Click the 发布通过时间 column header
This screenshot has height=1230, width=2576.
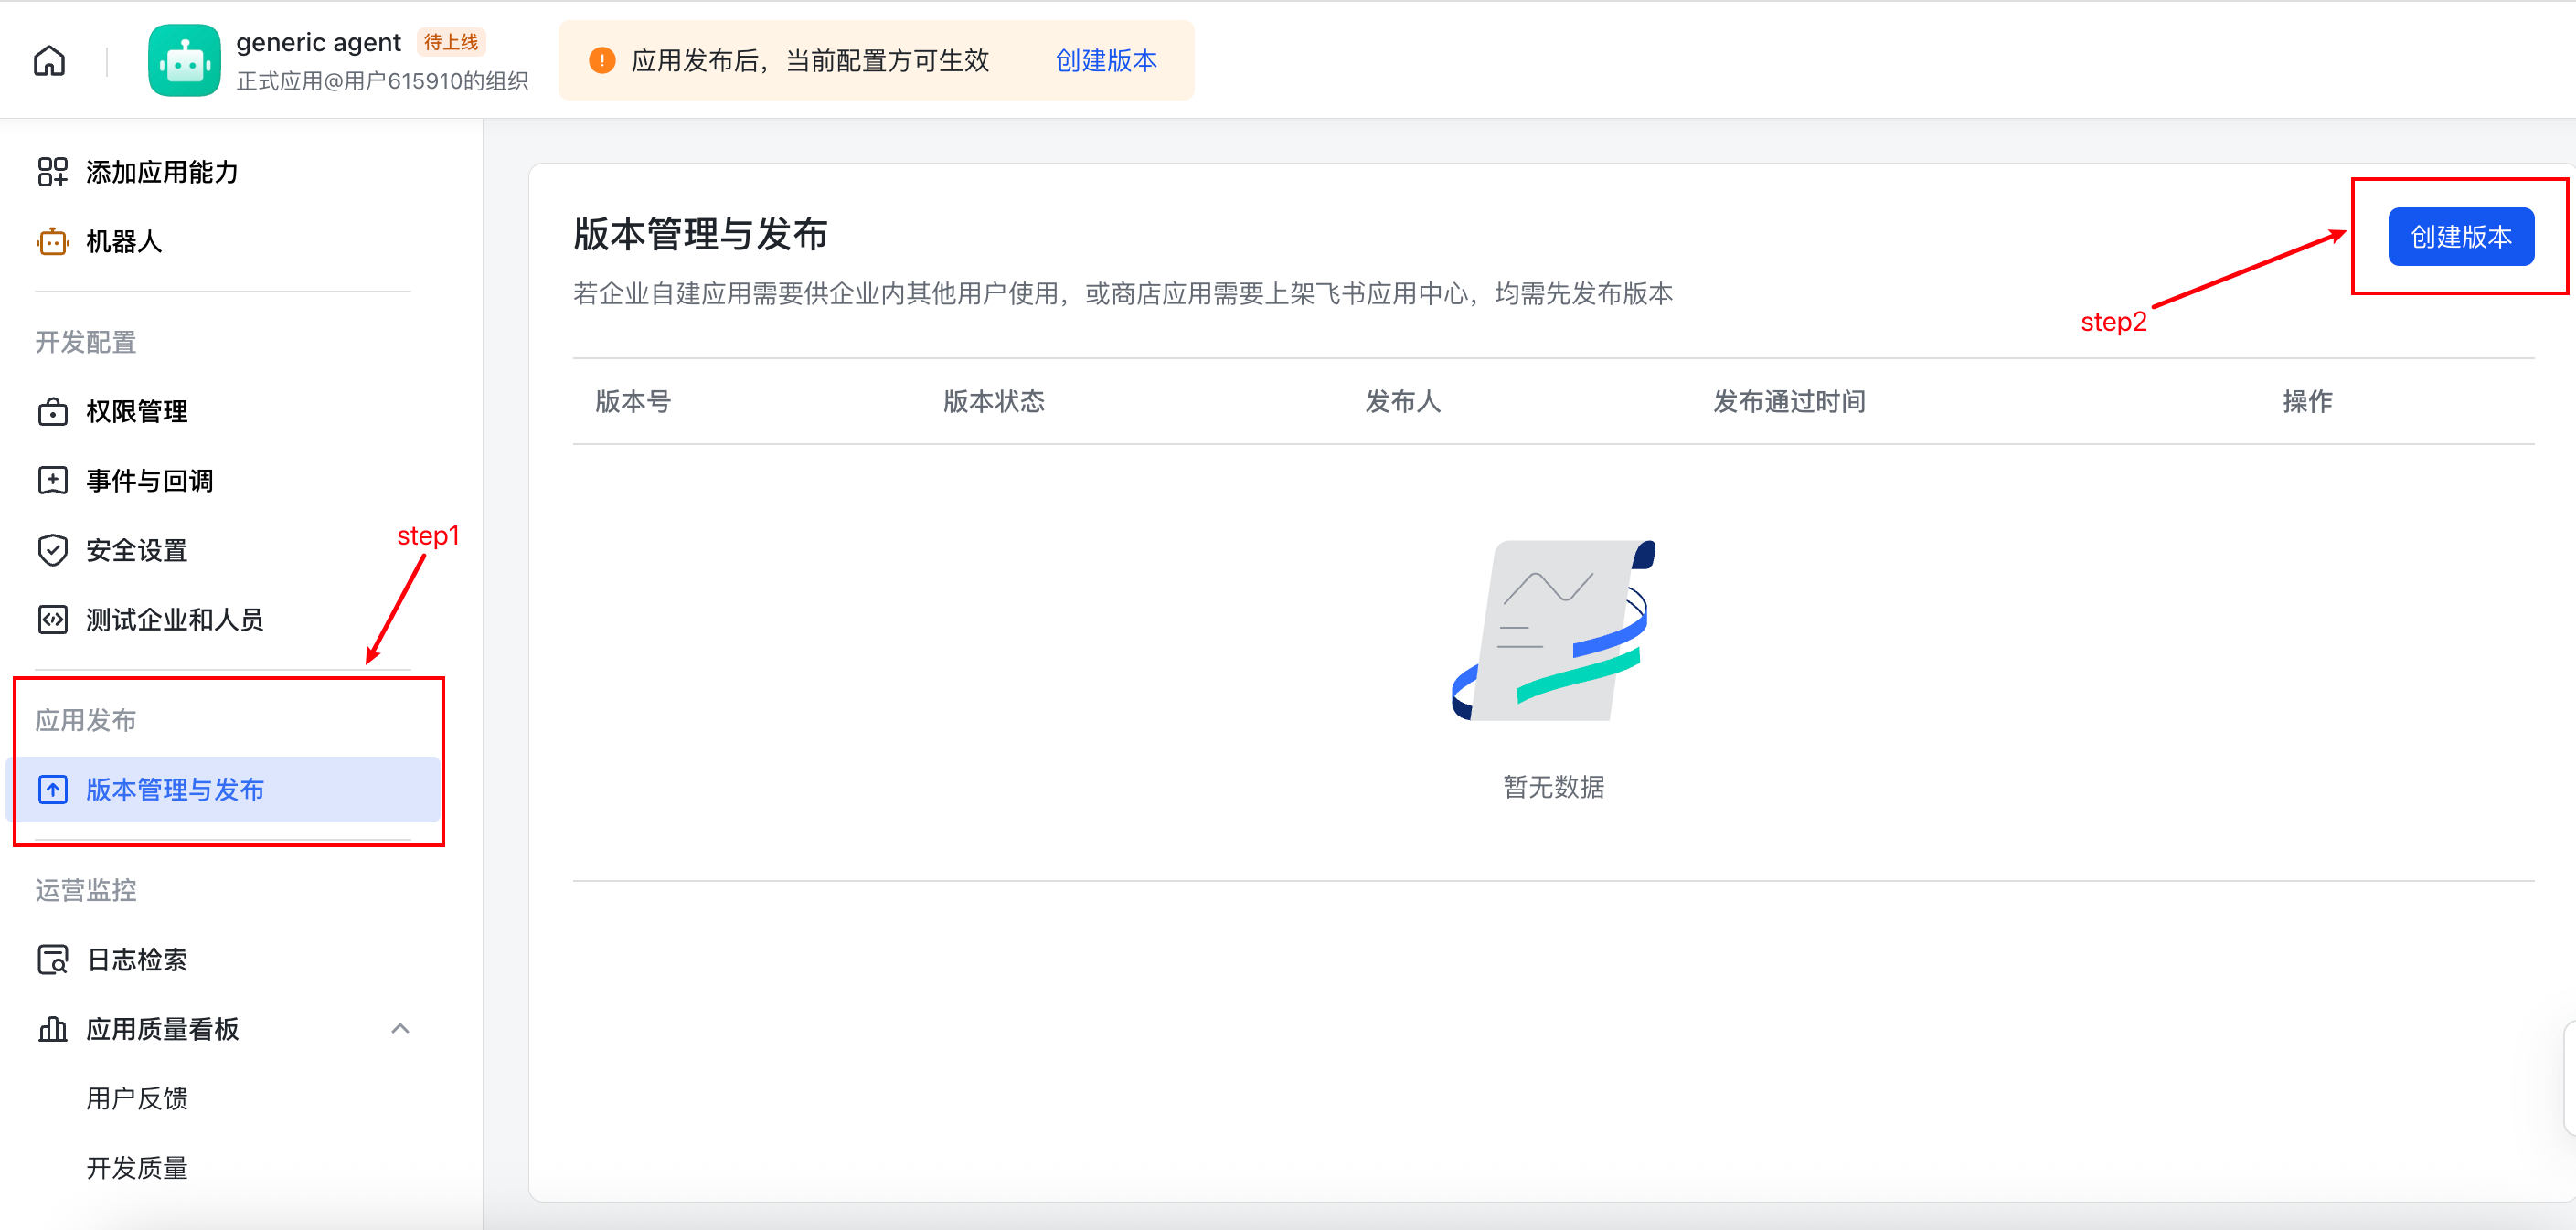pos(1788,402)
